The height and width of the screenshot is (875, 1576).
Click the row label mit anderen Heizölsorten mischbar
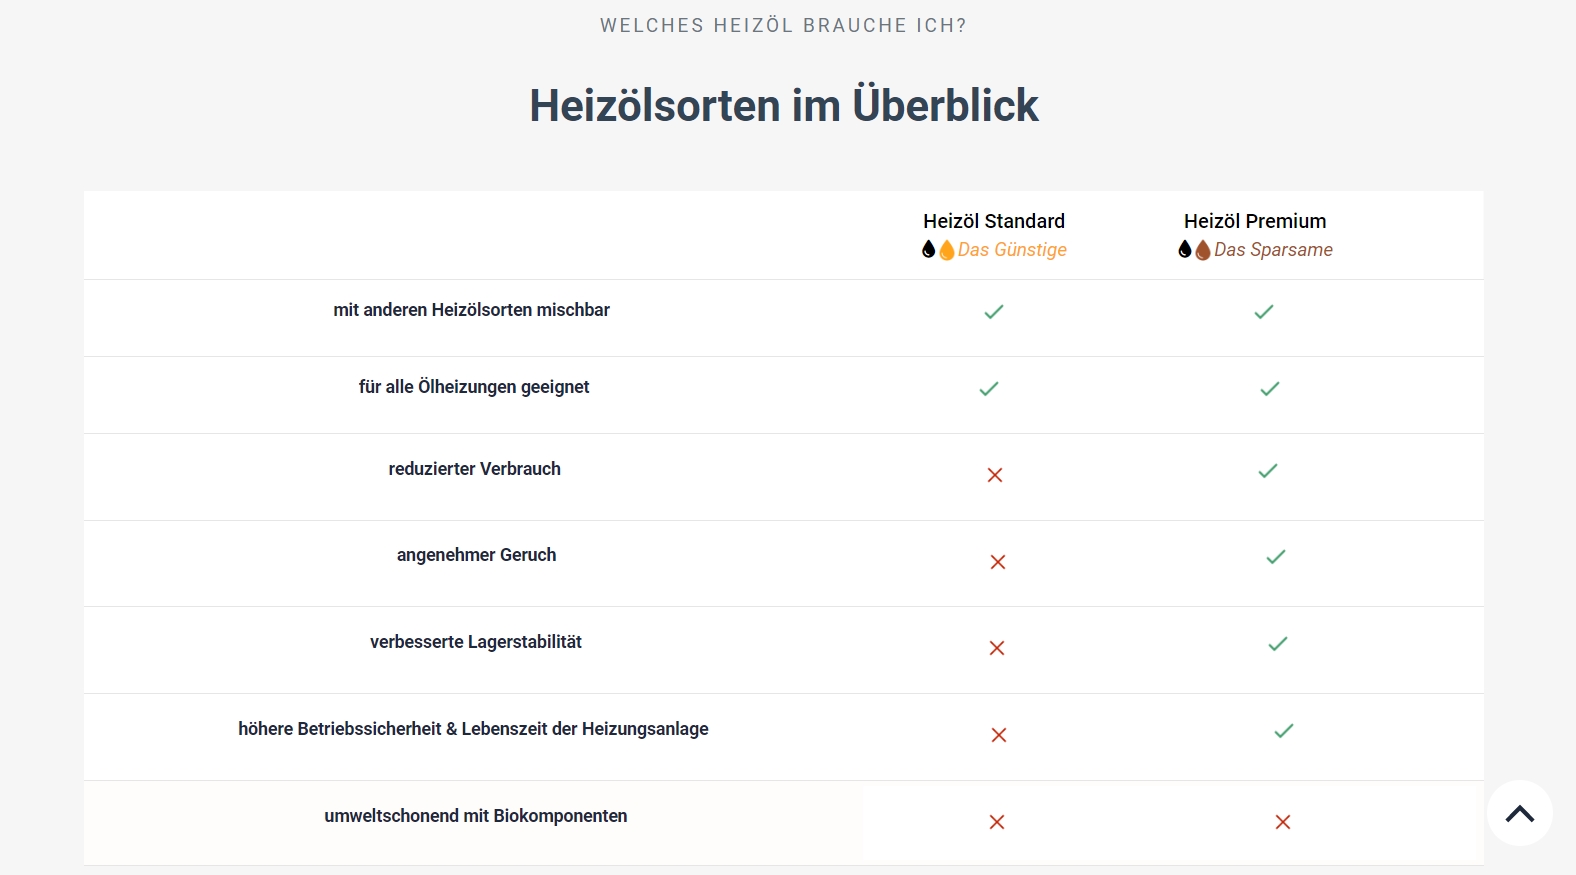[x=472, y=310]
